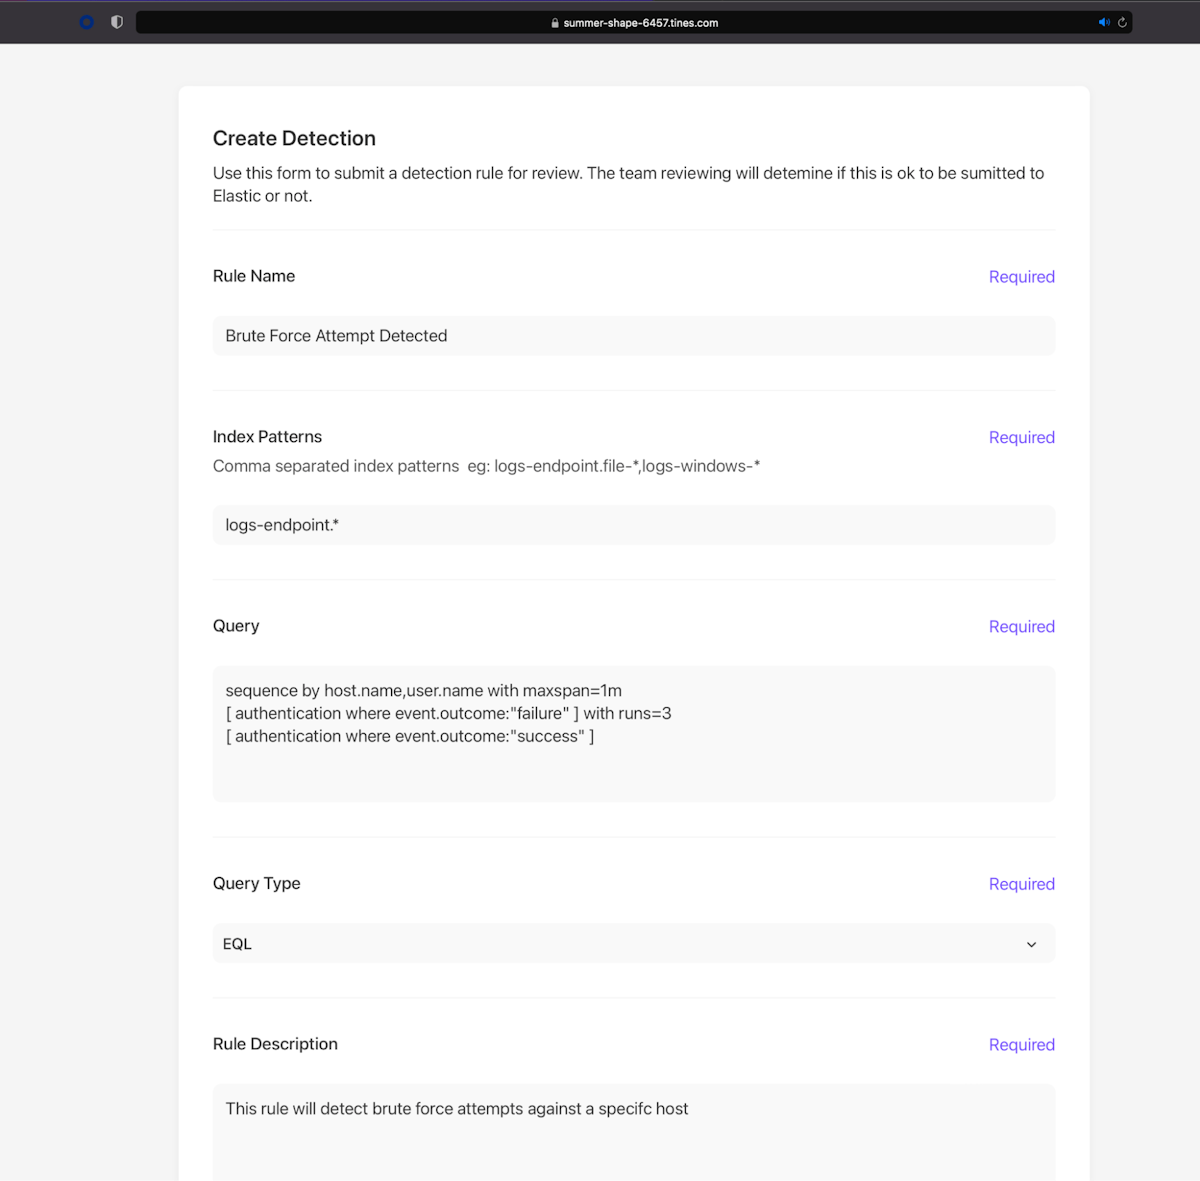
Task: Click the Required label beside Rule Name
Action: 1021,277
